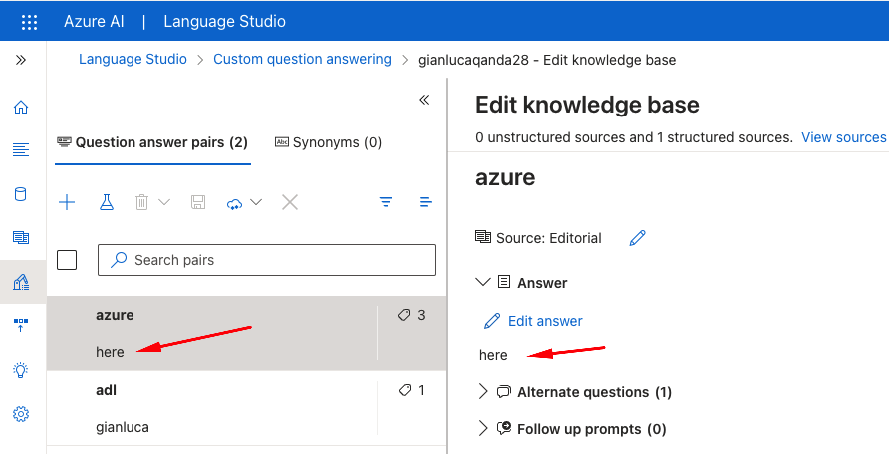Click the tag count 3 on azure pair
The height and width of the screenshot is (454, 889).
pyautogui.click(x=412, y=315)
